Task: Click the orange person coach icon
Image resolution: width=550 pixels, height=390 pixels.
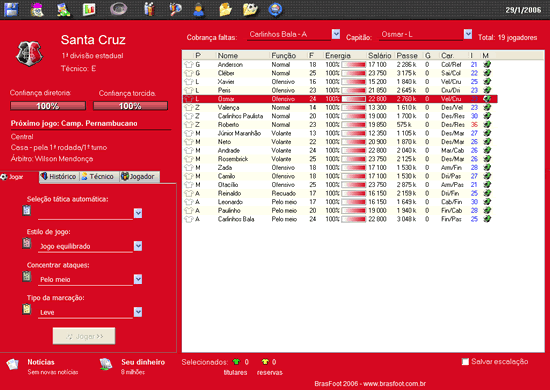Action: [199, 9]
